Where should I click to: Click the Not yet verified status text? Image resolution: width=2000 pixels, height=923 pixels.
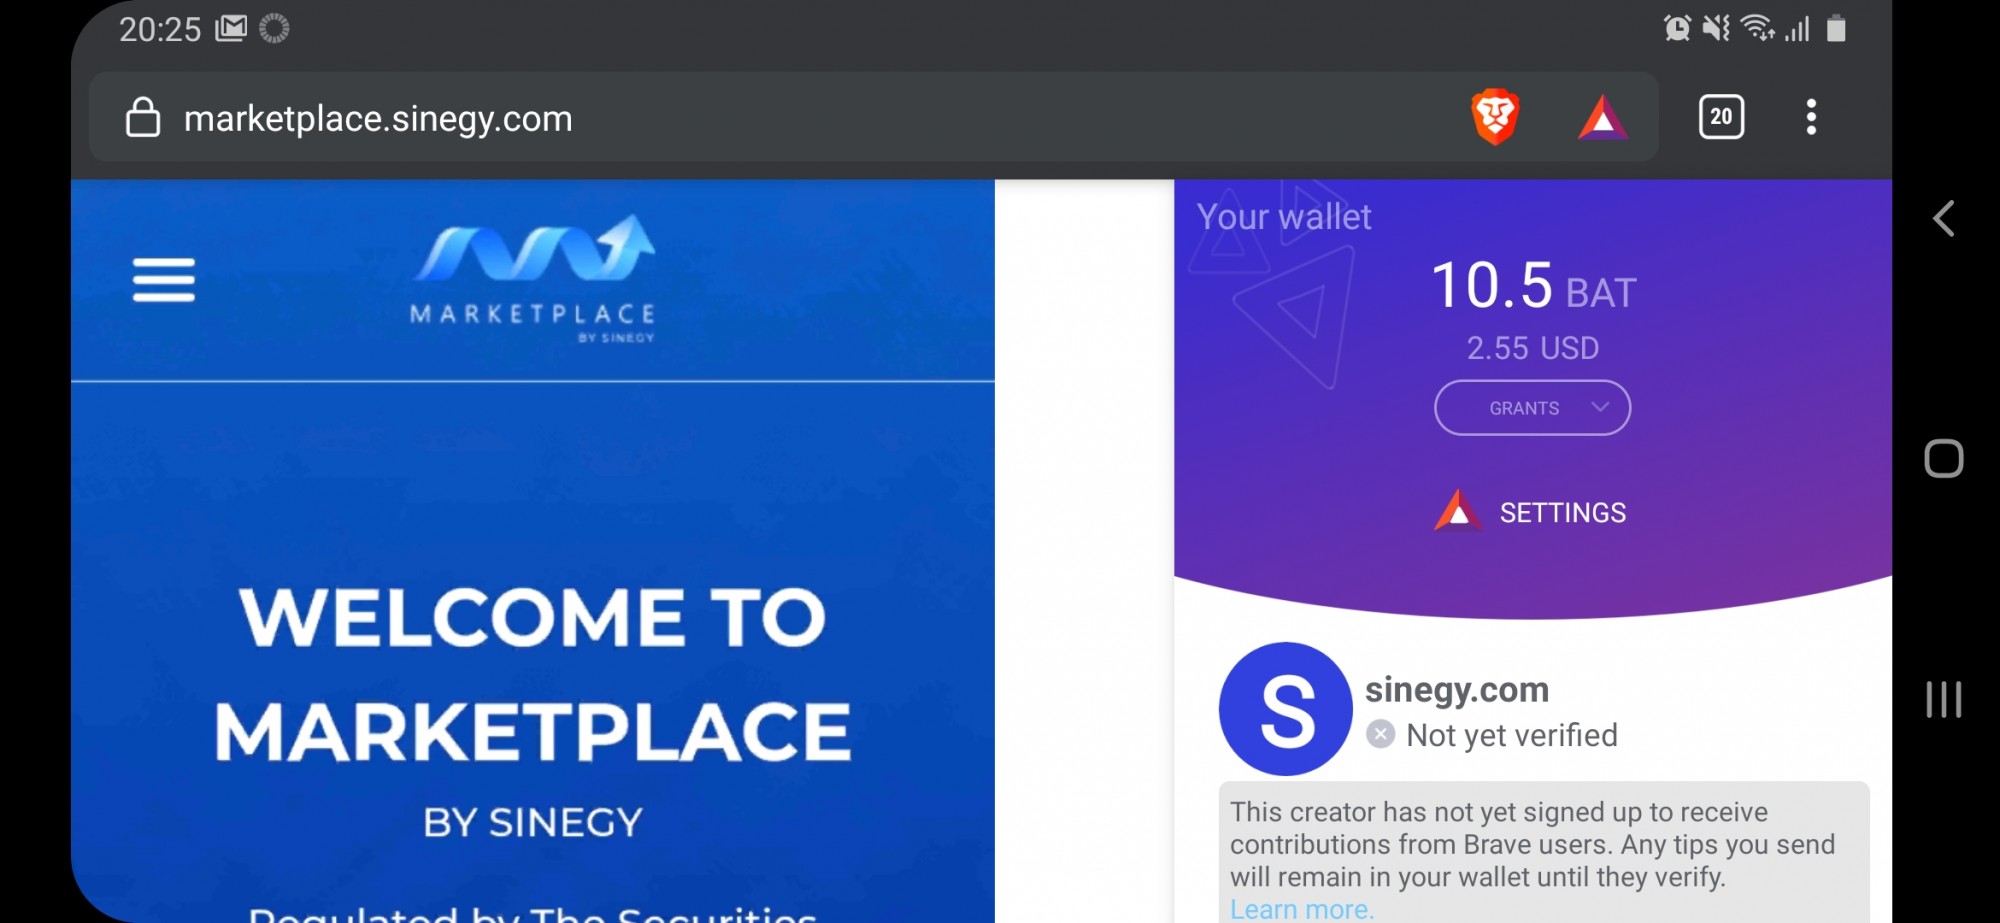[x=1512, y=735]
